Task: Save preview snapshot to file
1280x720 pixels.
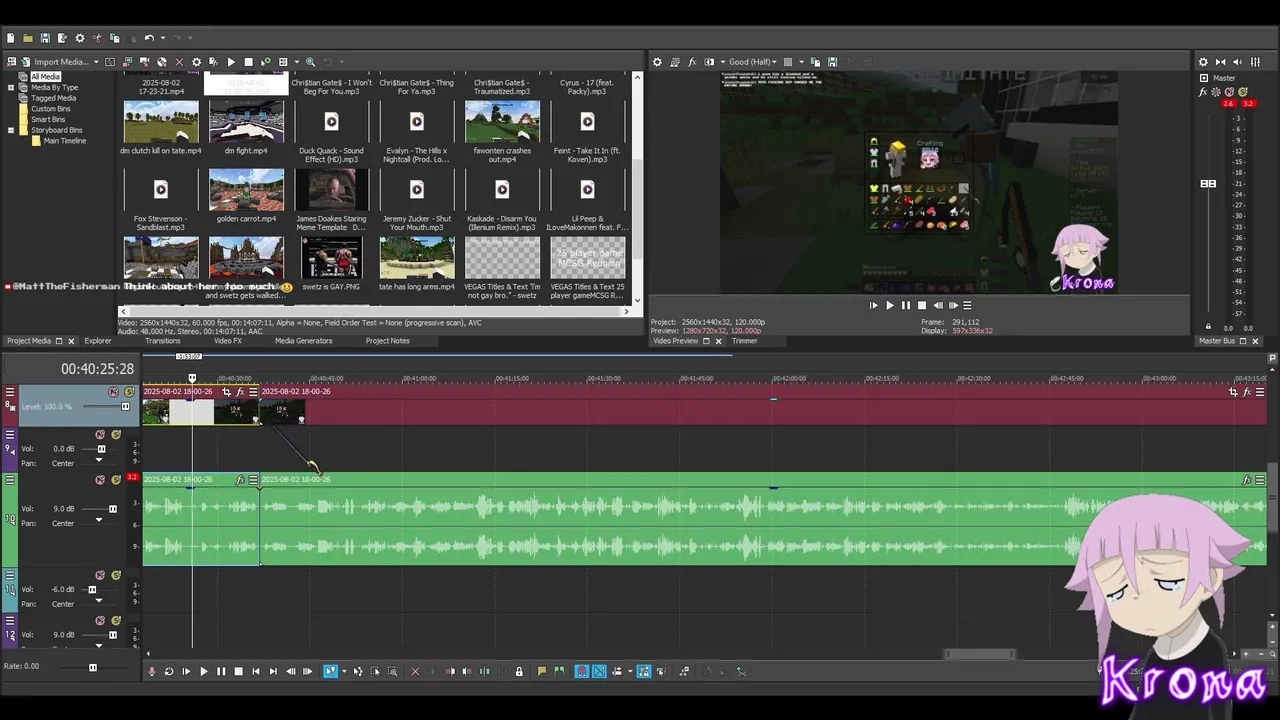Action: pyautogui.click(x=832, y=62)
